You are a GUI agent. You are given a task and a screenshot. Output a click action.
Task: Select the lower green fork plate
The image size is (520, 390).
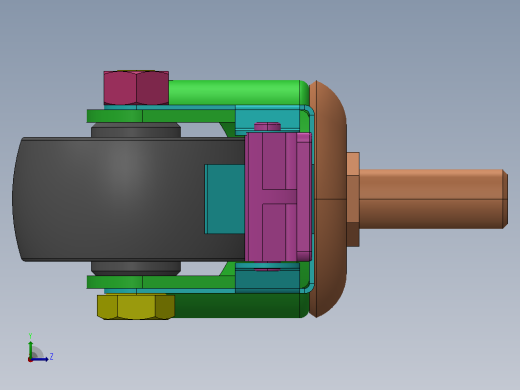161,282
